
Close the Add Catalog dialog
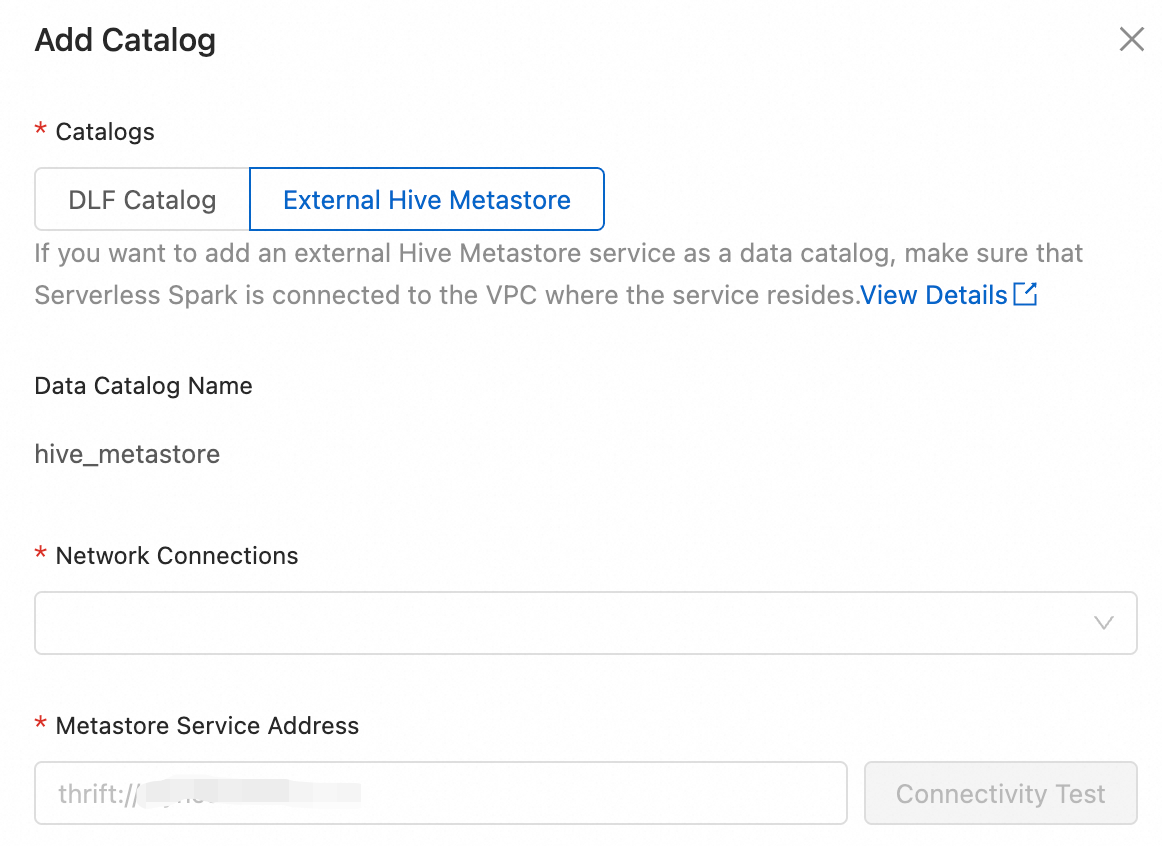click(1131, 40)
